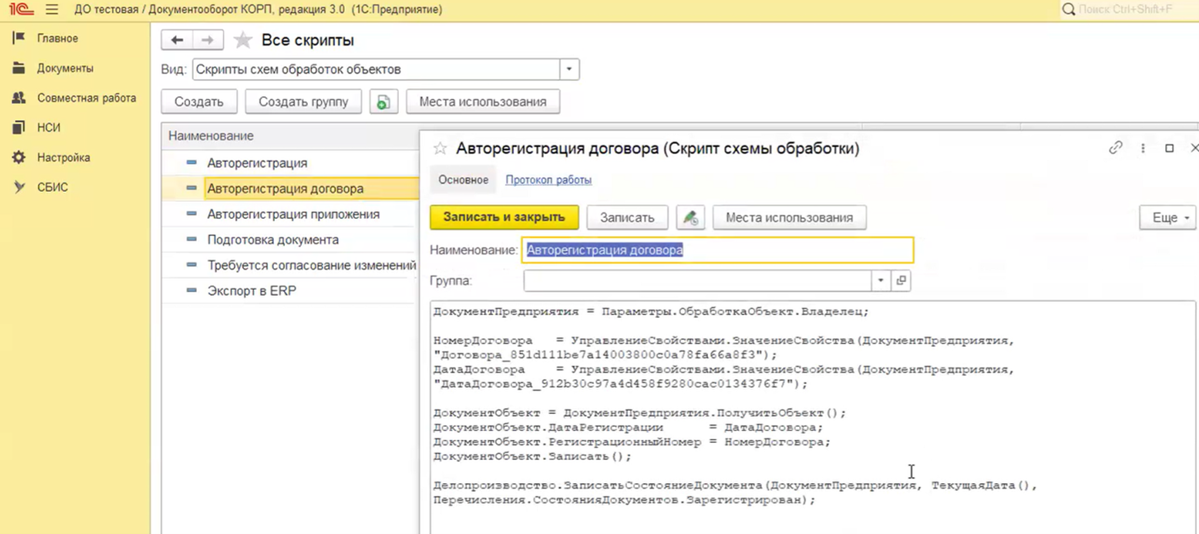Navigate back with the left arrow
The width and height of the screenshot is (1199, 534).
(177, 40)
